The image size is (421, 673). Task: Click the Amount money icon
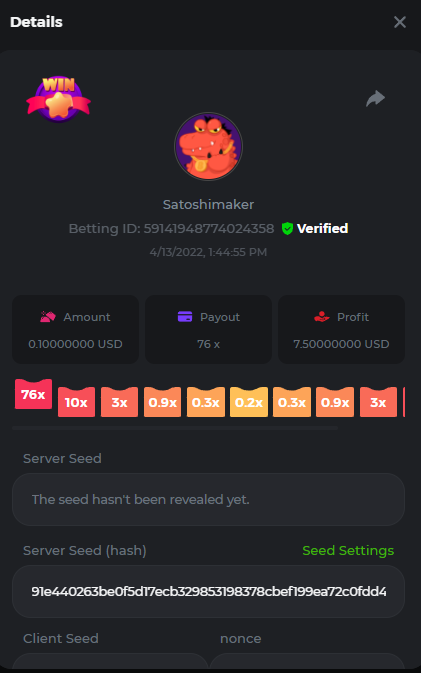click(48, 317)
